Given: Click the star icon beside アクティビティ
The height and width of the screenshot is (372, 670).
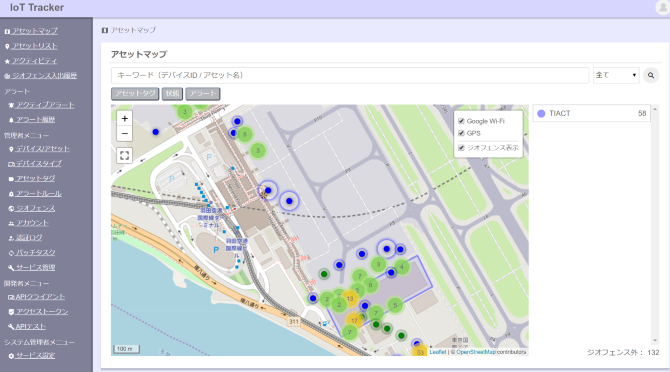Looking at the screenshot, I should coord(7,61).
